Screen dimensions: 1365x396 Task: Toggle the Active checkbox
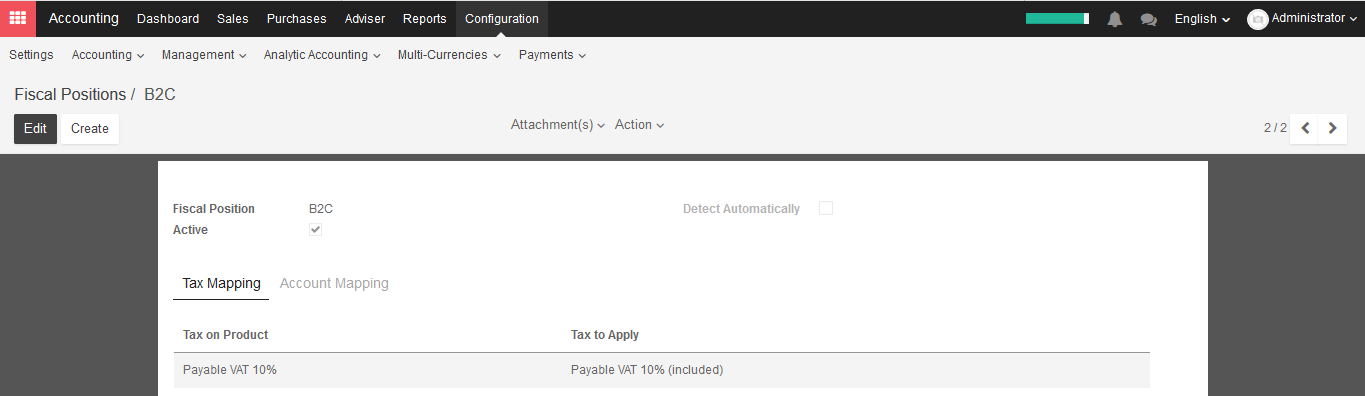coord(315,230)
